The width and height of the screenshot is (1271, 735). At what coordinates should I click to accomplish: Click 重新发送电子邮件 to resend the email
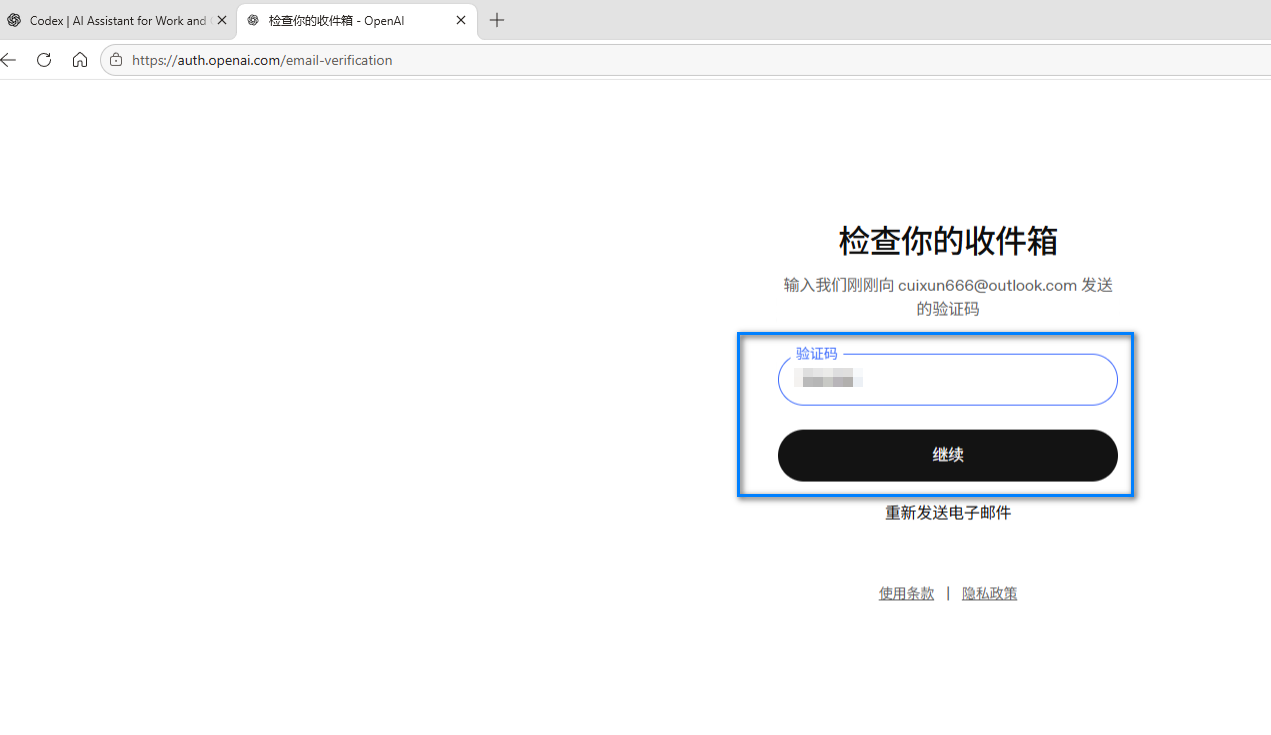948,513
